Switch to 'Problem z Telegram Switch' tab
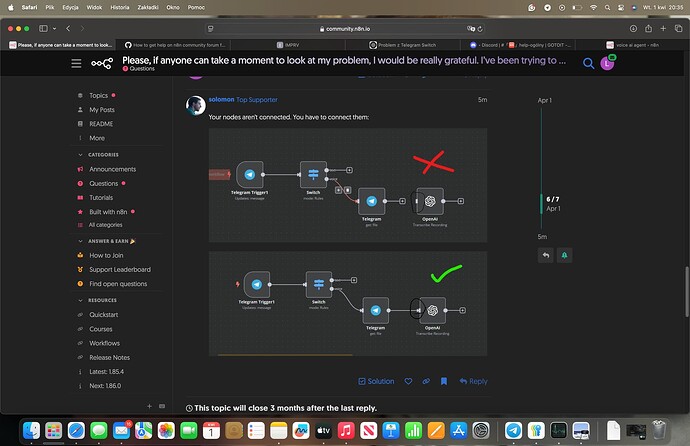This screenshot has height=446, width=690. coord(403,45)
